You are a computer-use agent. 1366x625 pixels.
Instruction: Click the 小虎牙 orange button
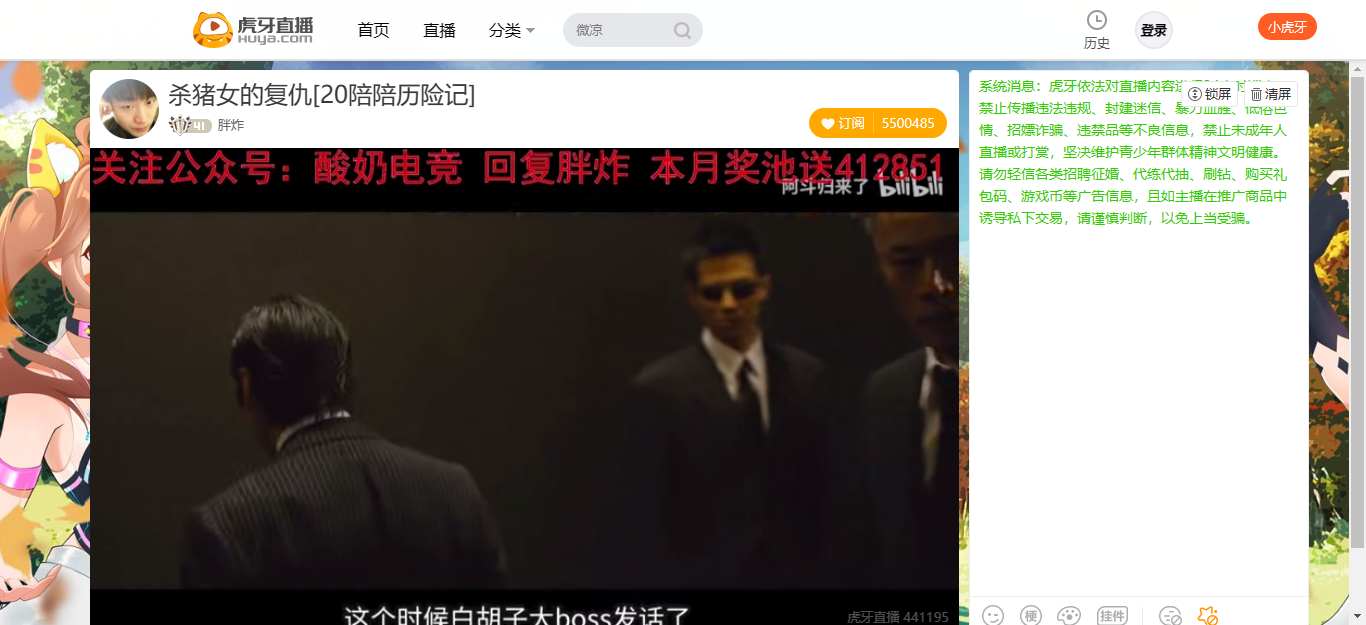pos(1287,27)
